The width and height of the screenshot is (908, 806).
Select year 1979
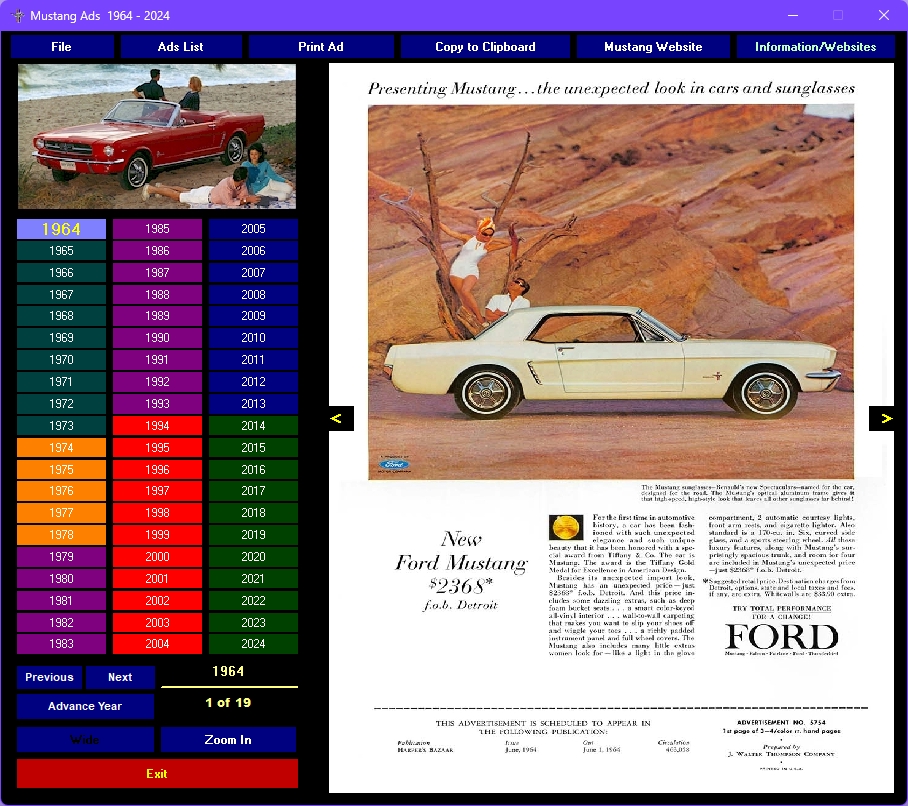(x=61, y=557)
